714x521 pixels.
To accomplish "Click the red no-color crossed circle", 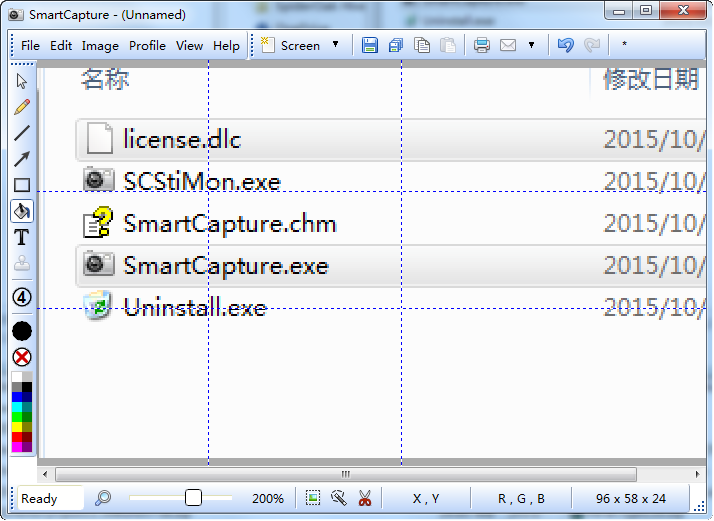I will [21, 357].
